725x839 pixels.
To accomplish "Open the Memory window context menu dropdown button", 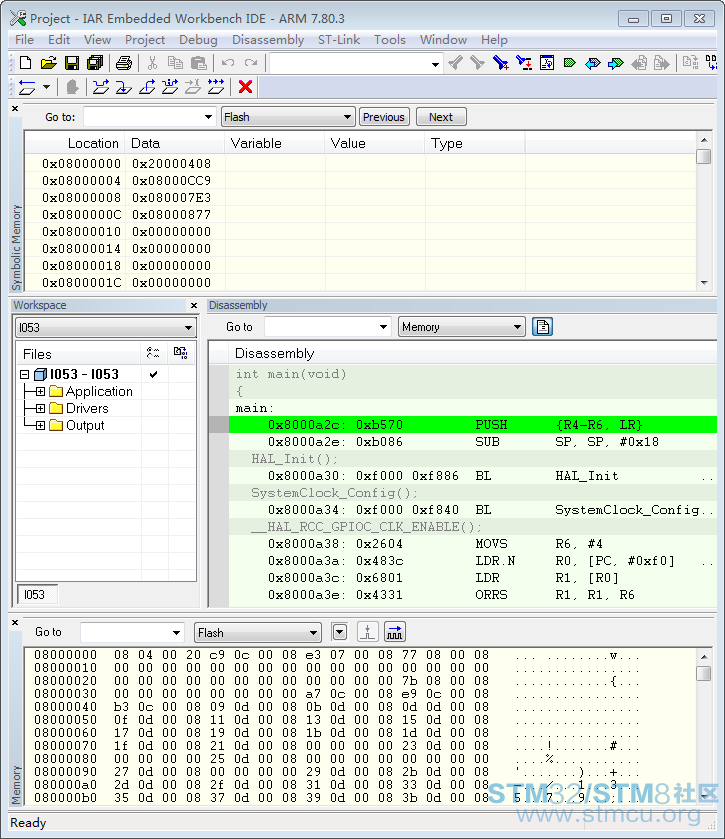I will [x=340, y=632].
